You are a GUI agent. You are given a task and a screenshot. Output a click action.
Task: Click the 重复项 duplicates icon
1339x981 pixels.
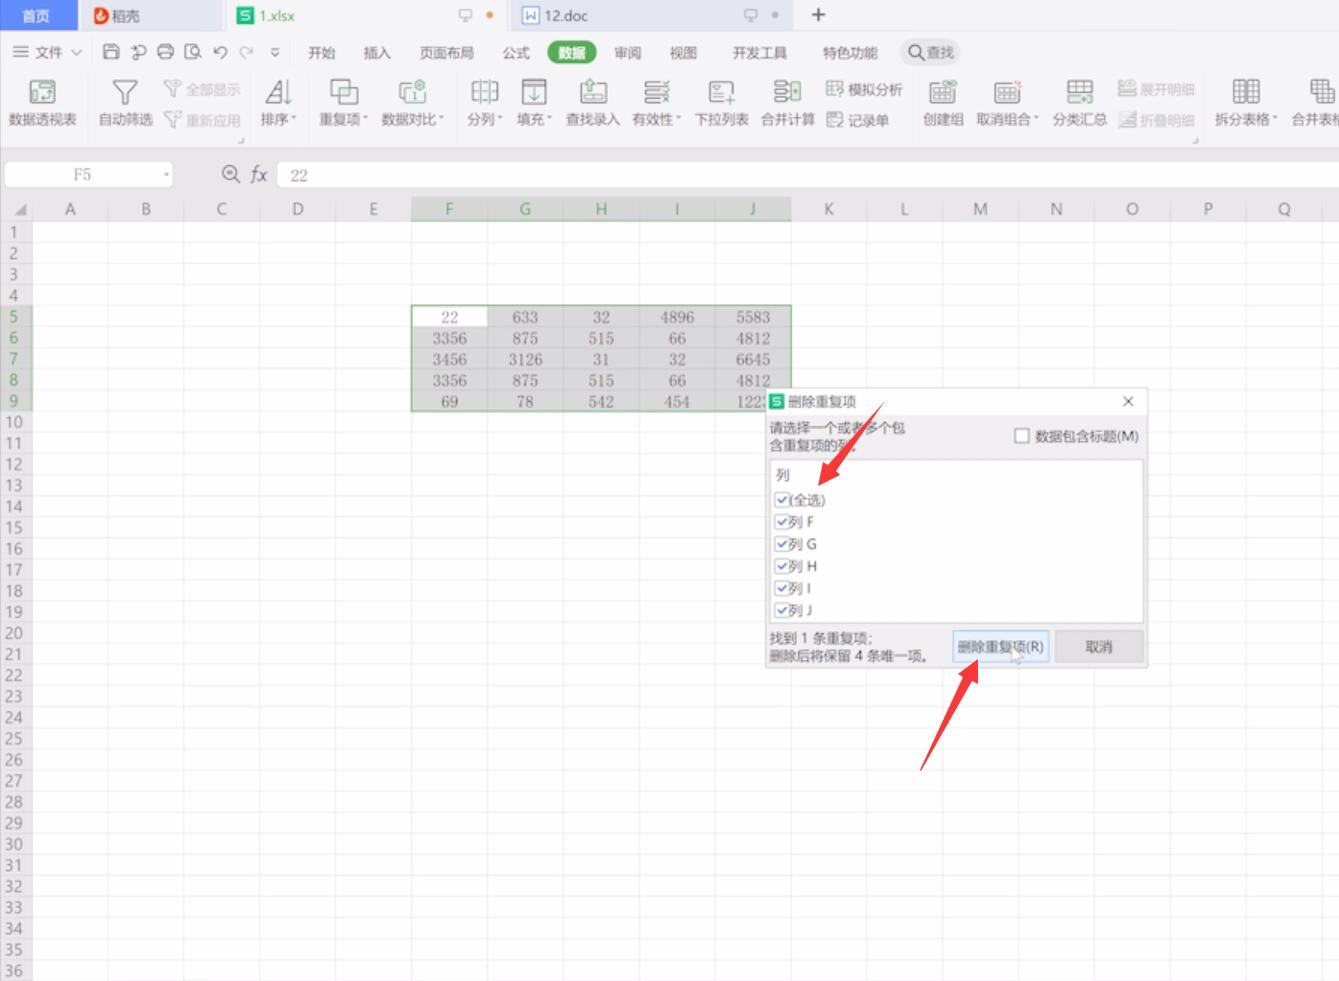pyautogui.click(x=344, y=92)
